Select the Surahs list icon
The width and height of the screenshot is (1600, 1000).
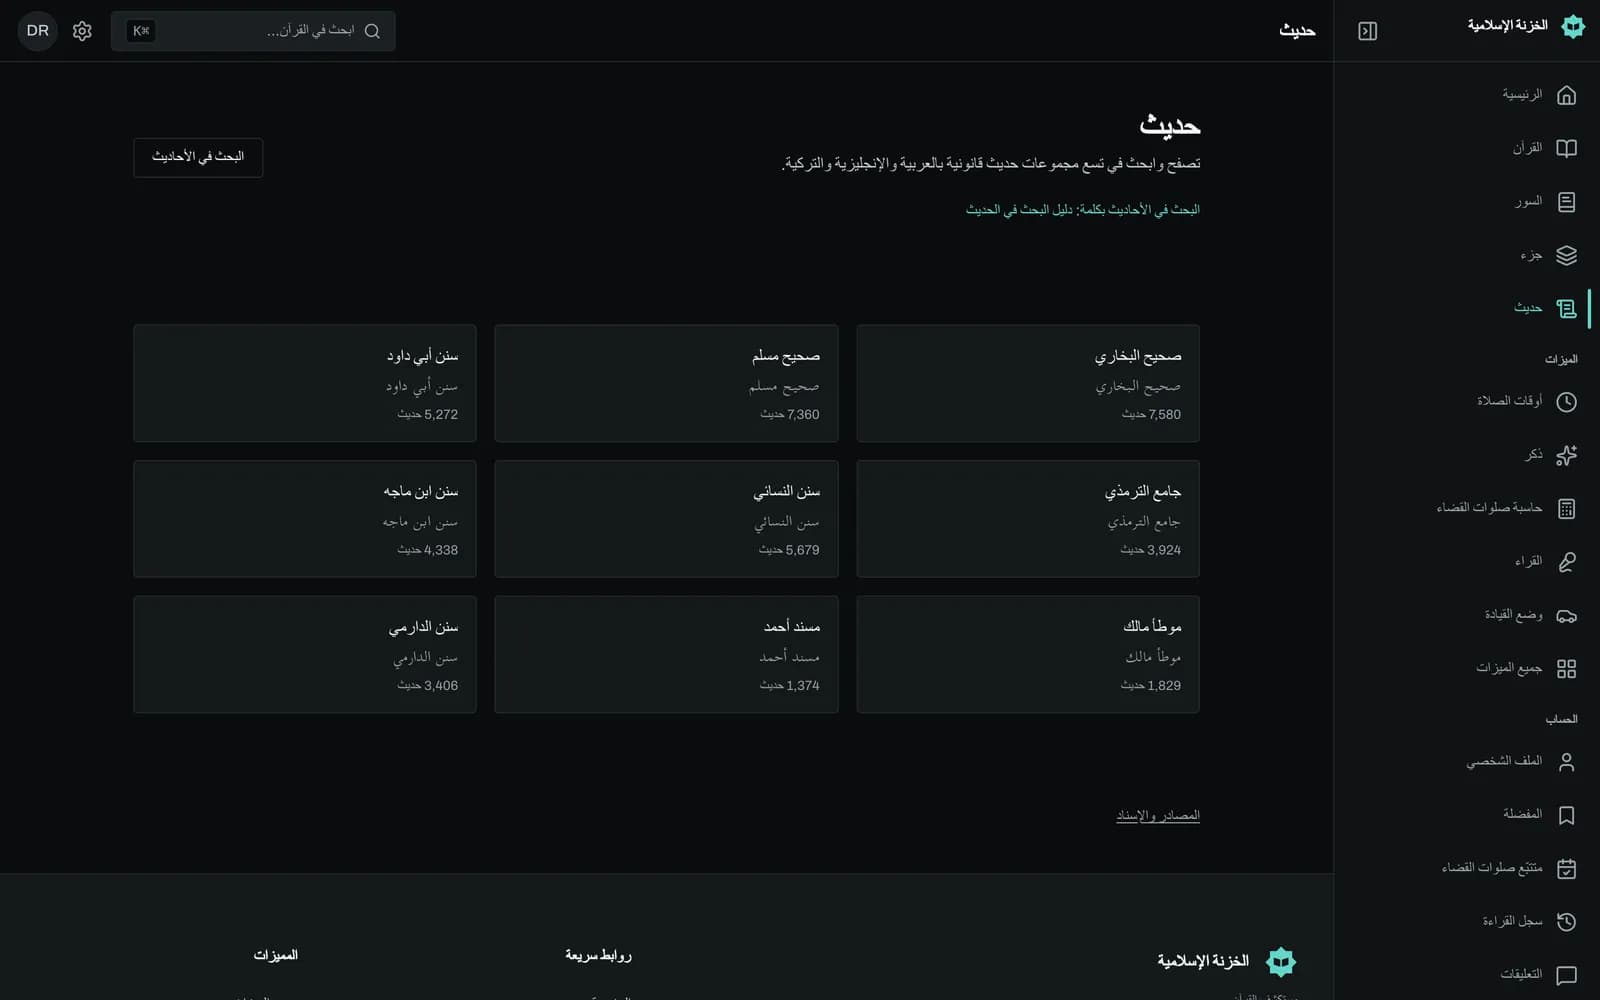1566,202
